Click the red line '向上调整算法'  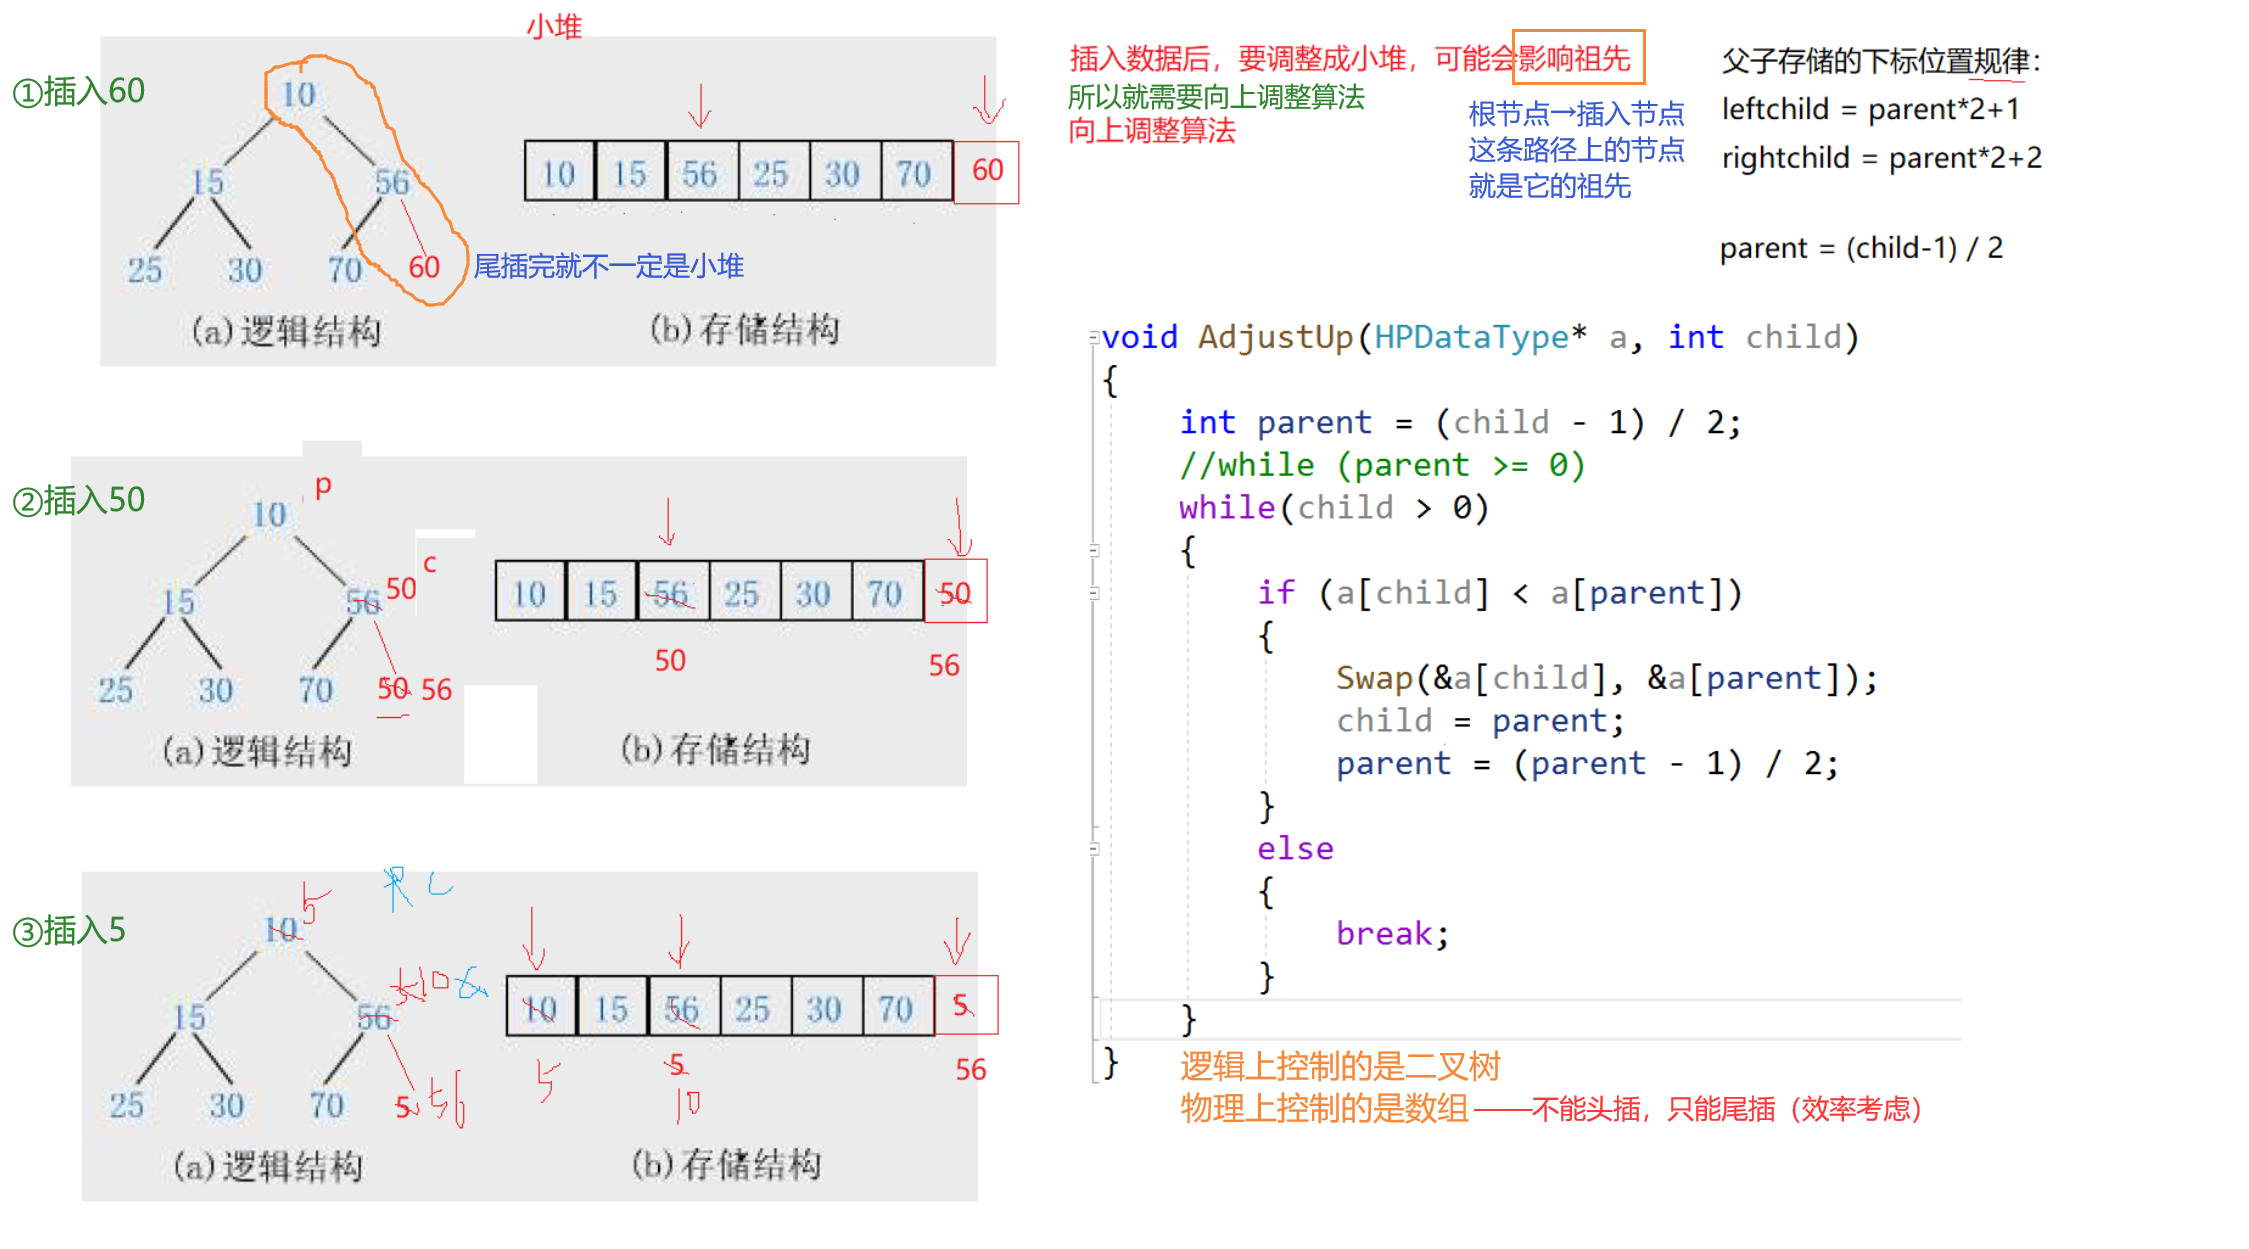point(1152,131)
